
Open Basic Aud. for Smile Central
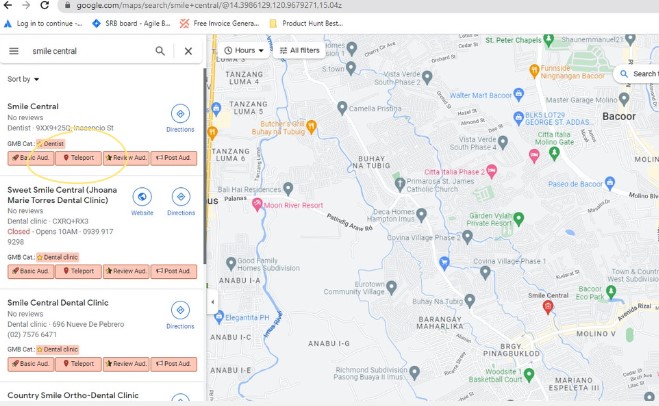(x=31, y=158)
